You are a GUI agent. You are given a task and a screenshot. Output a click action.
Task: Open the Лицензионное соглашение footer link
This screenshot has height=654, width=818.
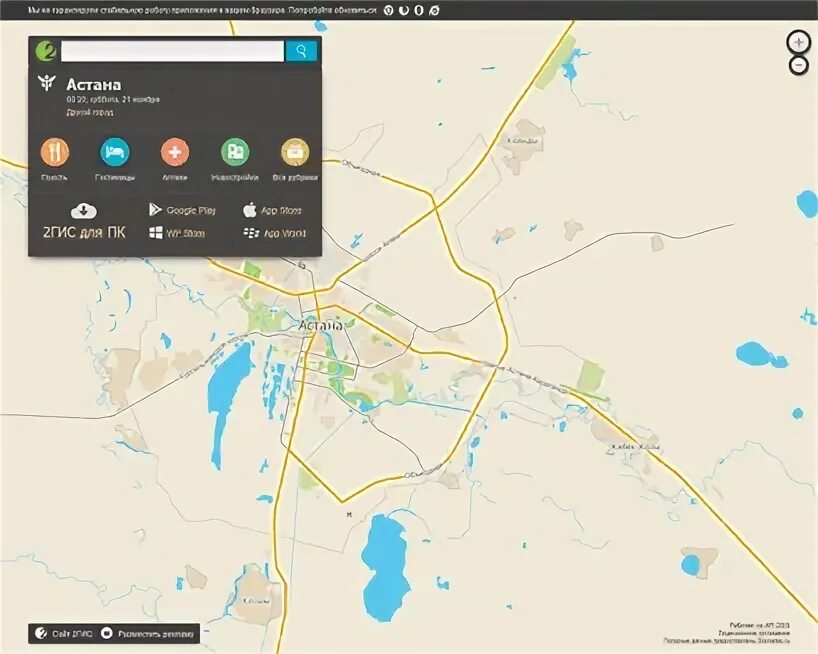pos(754,633)
